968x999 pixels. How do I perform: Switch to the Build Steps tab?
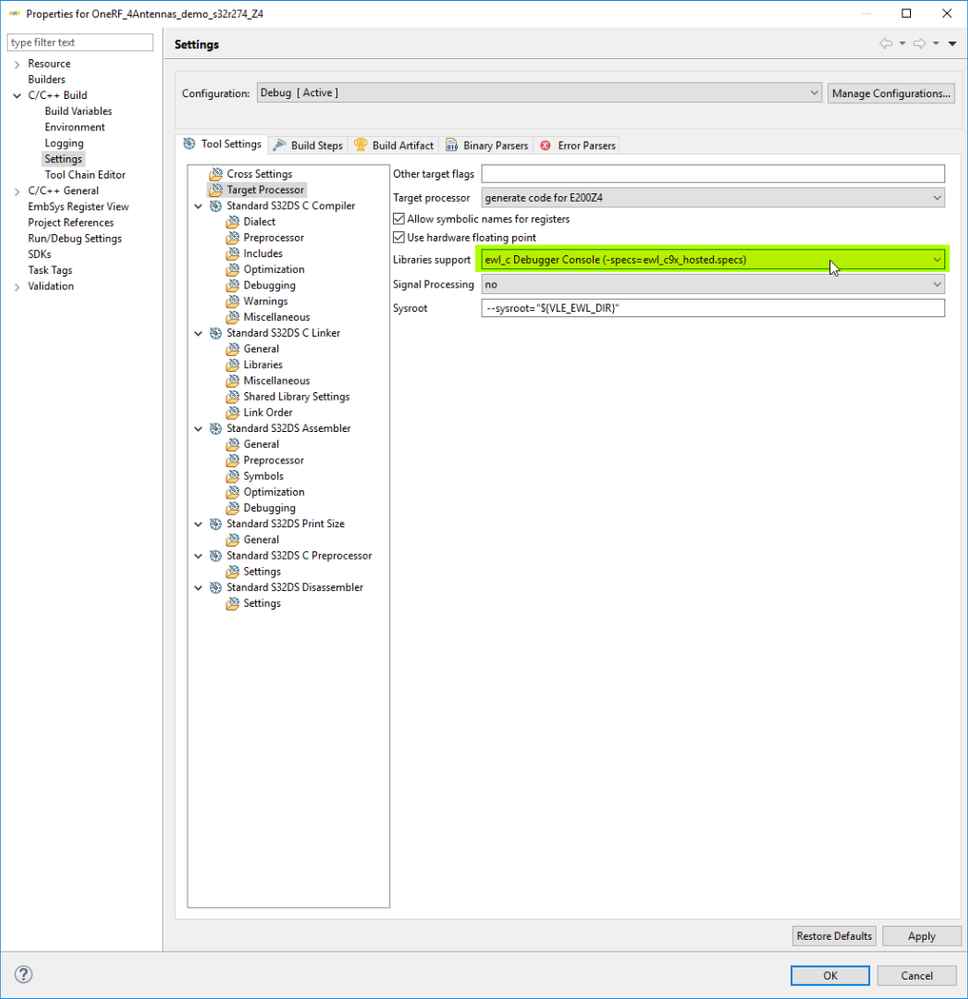click(308, 145)
